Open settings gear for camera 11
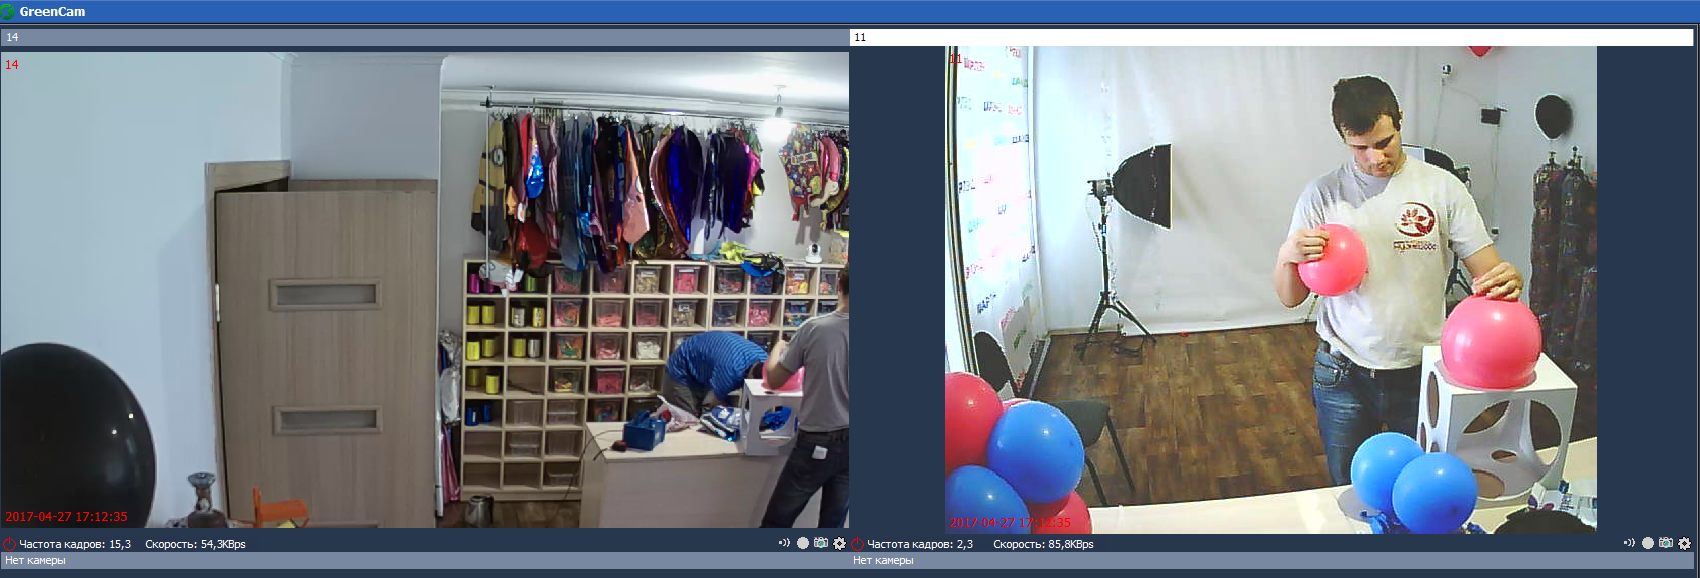 (x=1685, y=543)
